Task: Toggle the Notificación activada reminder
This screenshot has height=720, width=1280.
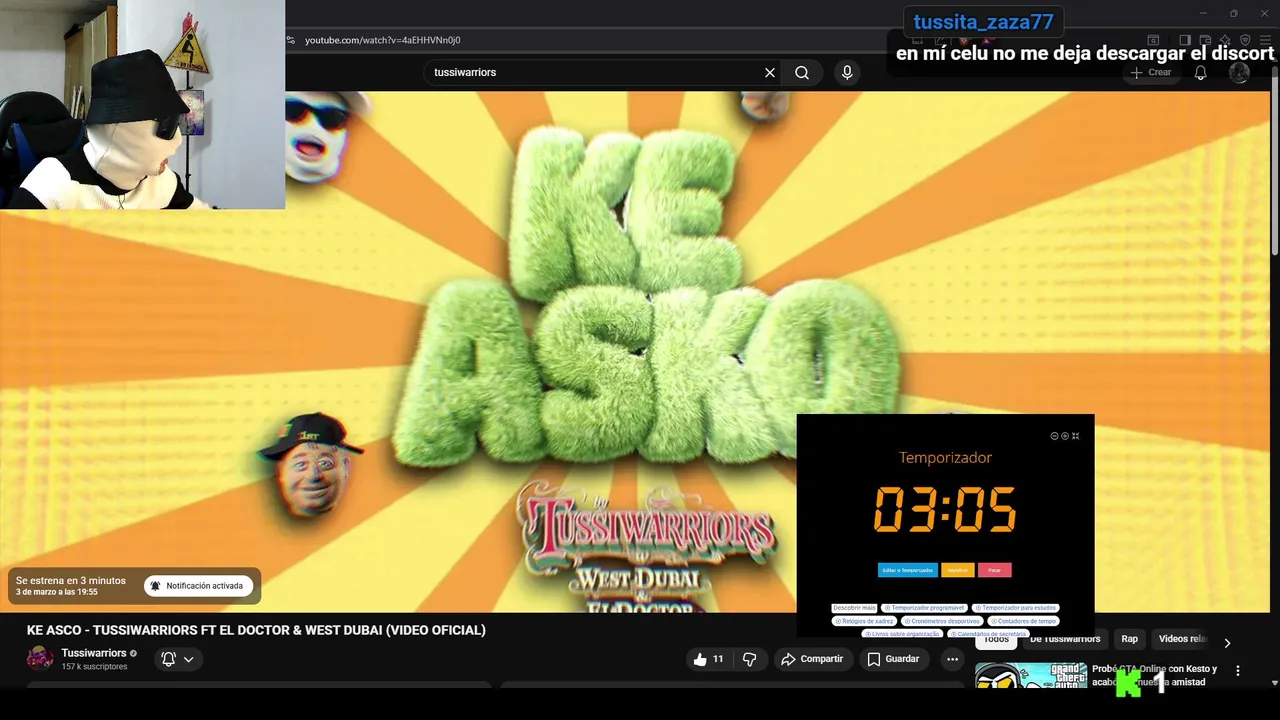Action: (x=197, y=586)
